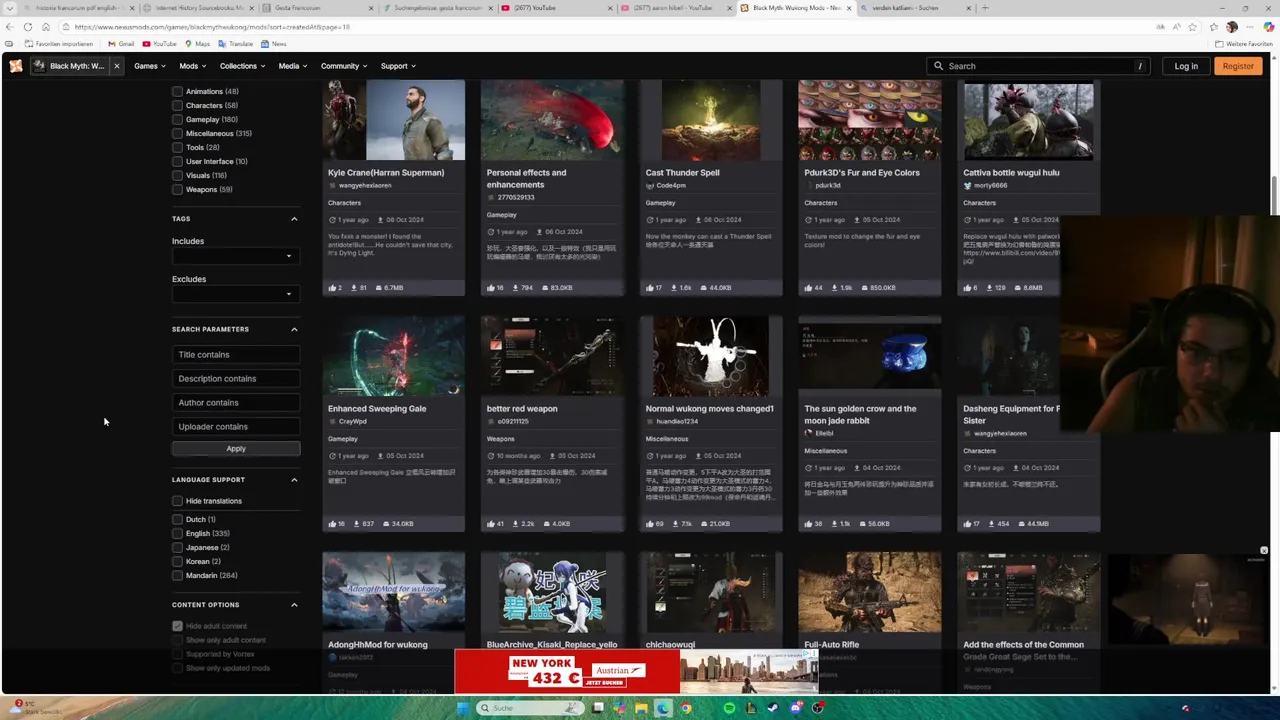Close the Black Myth: Wukong game filter
Image resolution: width=1280 pixels, height=720 pixels.
point(116,66)
